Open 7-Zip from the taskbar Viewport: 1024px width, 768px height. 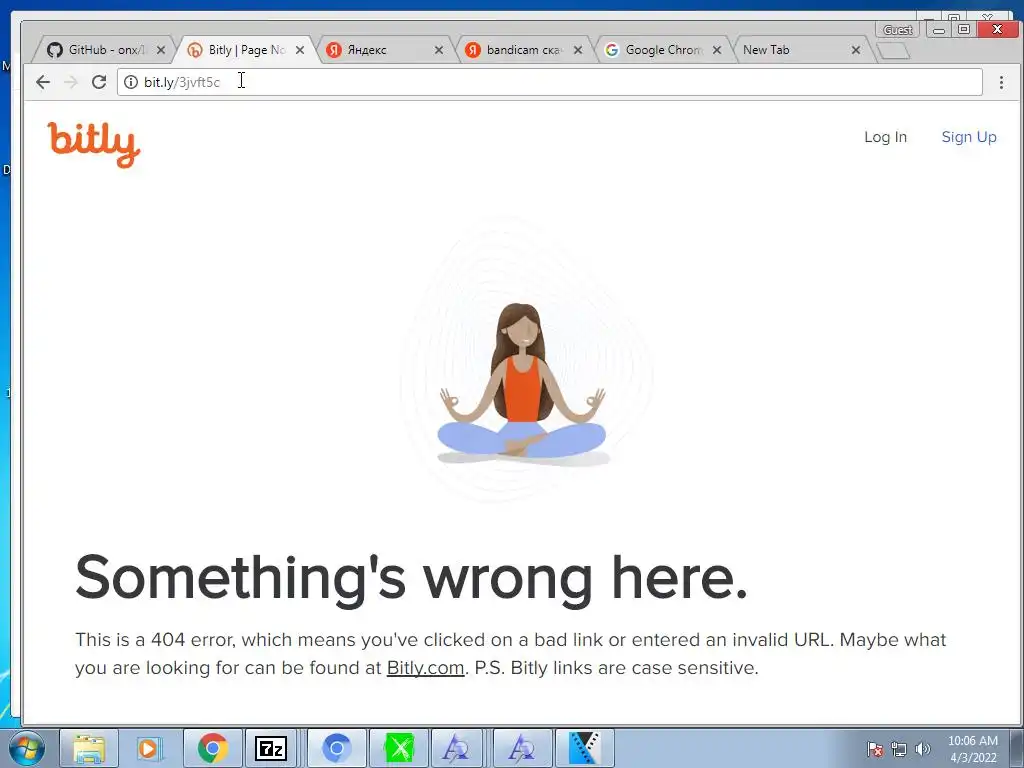click(x=270, y=748)
